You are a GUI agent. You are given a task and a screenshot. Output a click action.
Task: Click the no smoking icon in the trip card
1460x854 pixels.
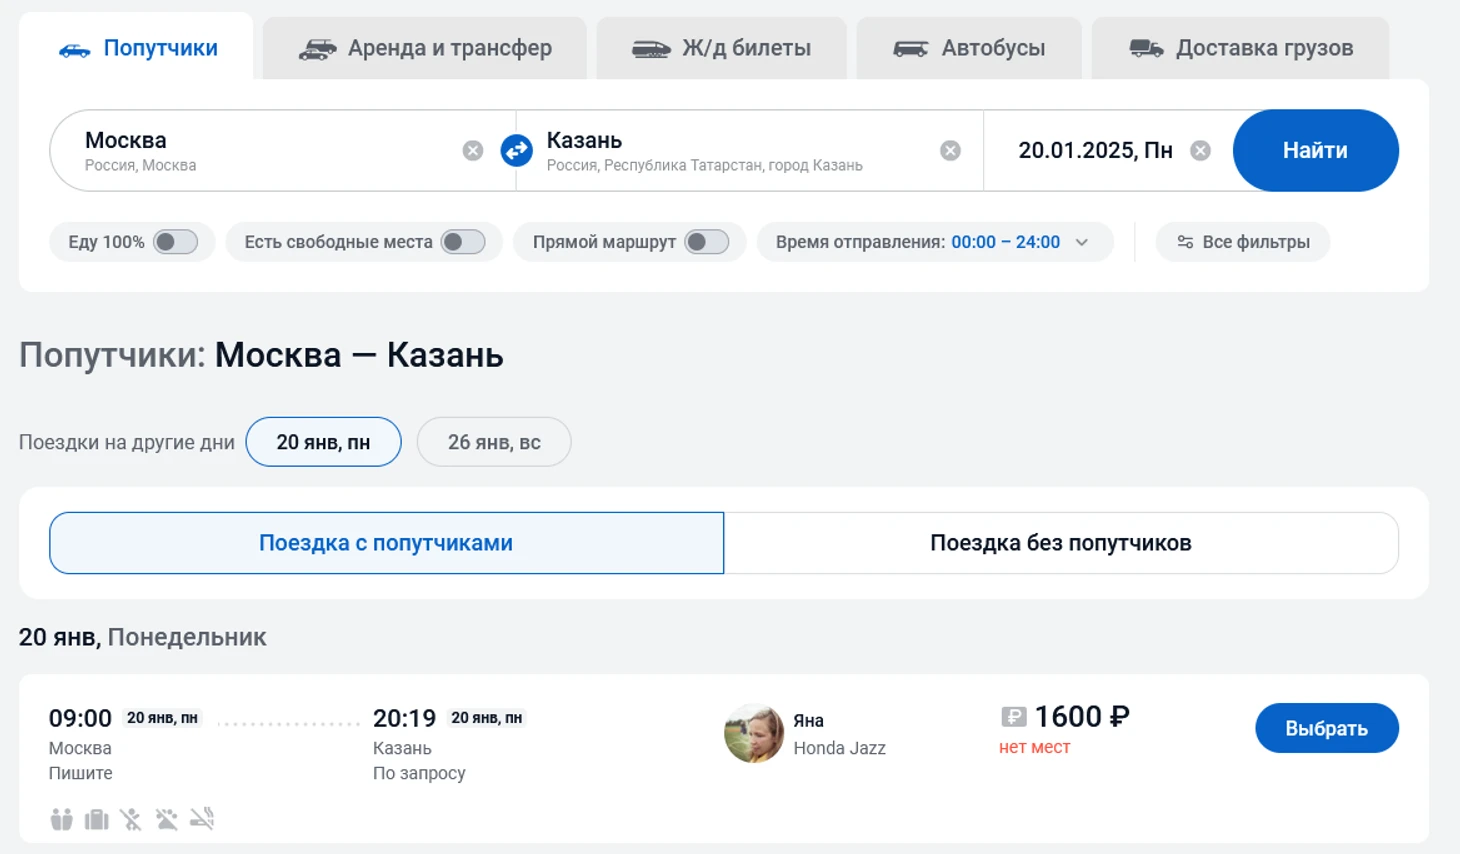pyautogui.click(x=202, y=819)
